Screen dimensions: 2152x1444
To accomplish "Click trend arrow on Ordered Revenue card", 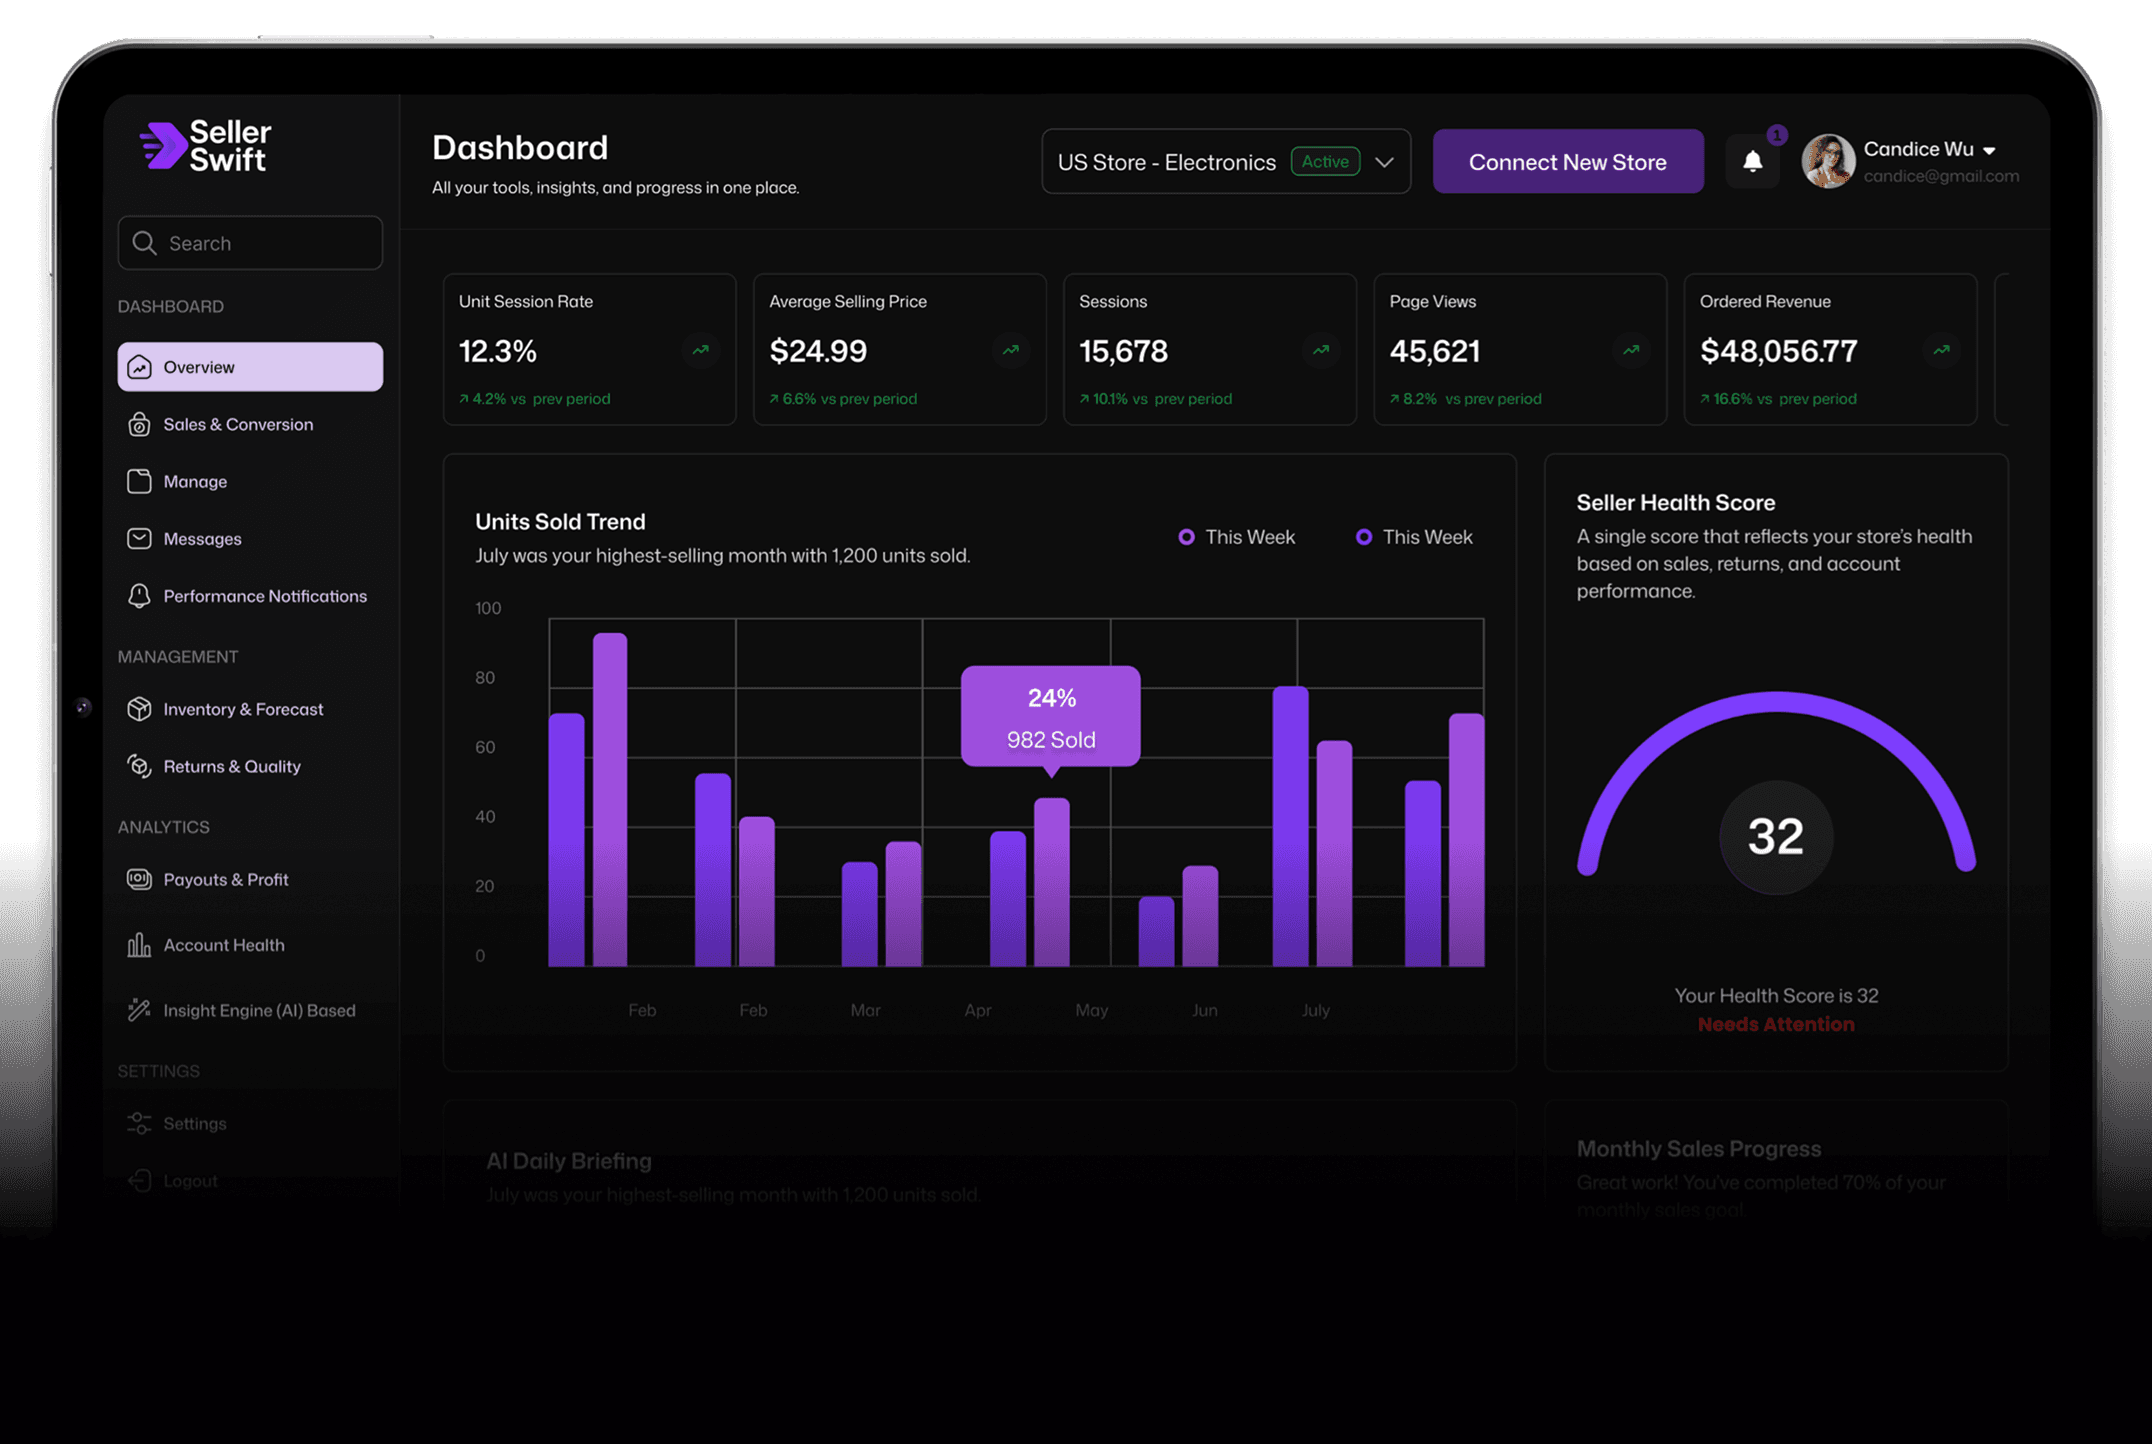I will (x=1941, y=350).
